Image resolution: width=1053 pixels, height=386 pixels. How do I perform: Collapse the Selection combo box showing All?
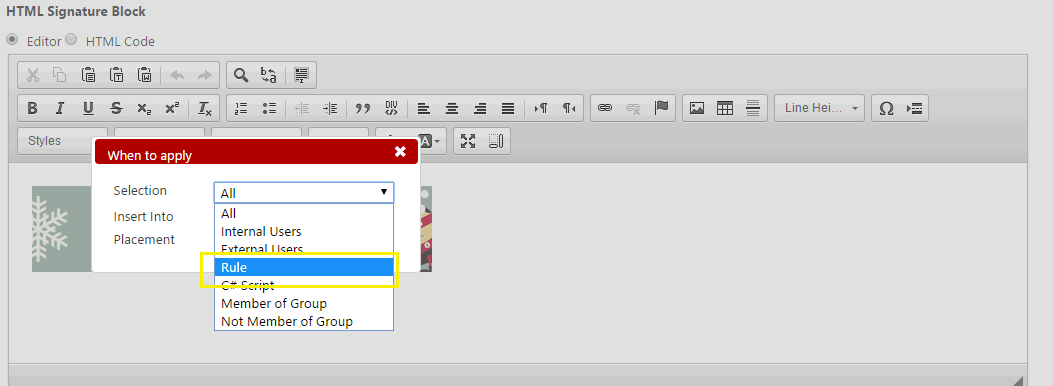[304, 193]
